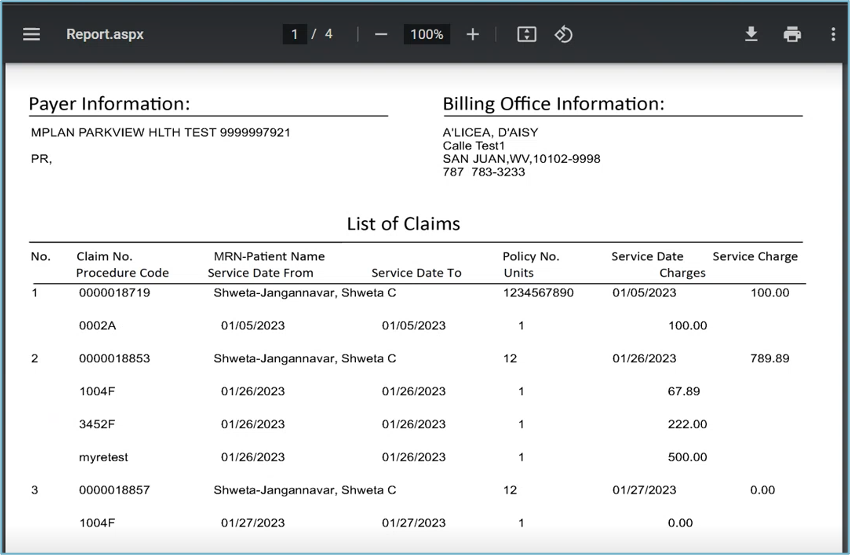Click the current page number field

tap(294, 34)
